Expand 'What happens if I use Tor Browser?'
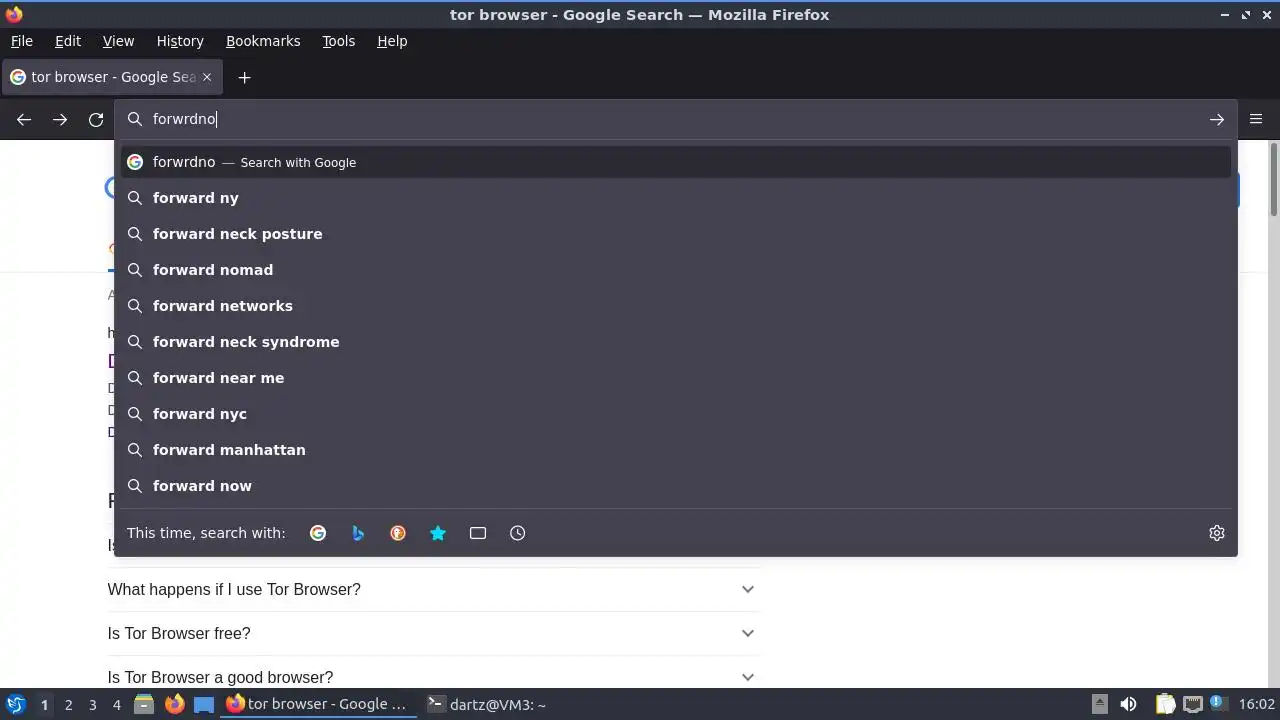 433,590
